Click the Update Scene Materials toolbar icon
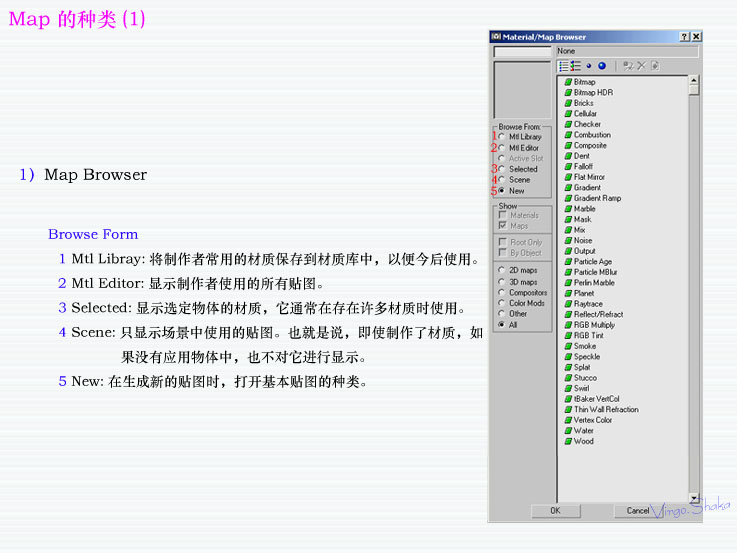 coord(628,66)
